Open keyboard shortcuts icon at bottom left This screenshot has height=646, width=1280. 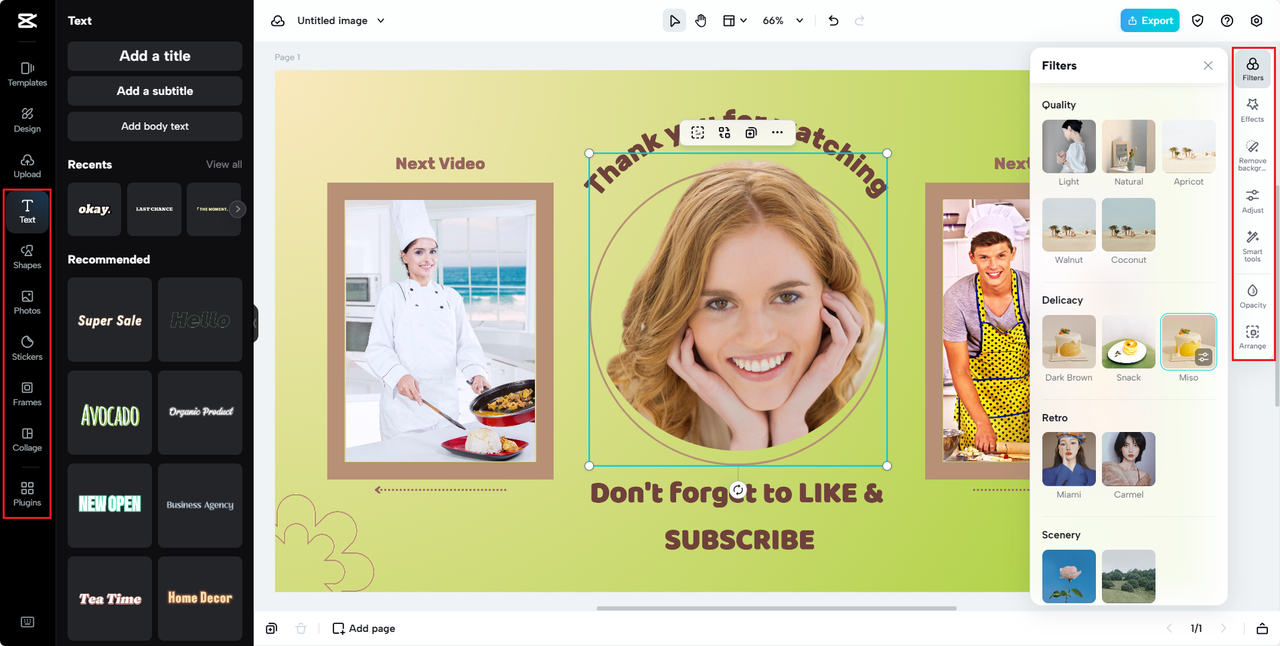click(x=27, y=622)
